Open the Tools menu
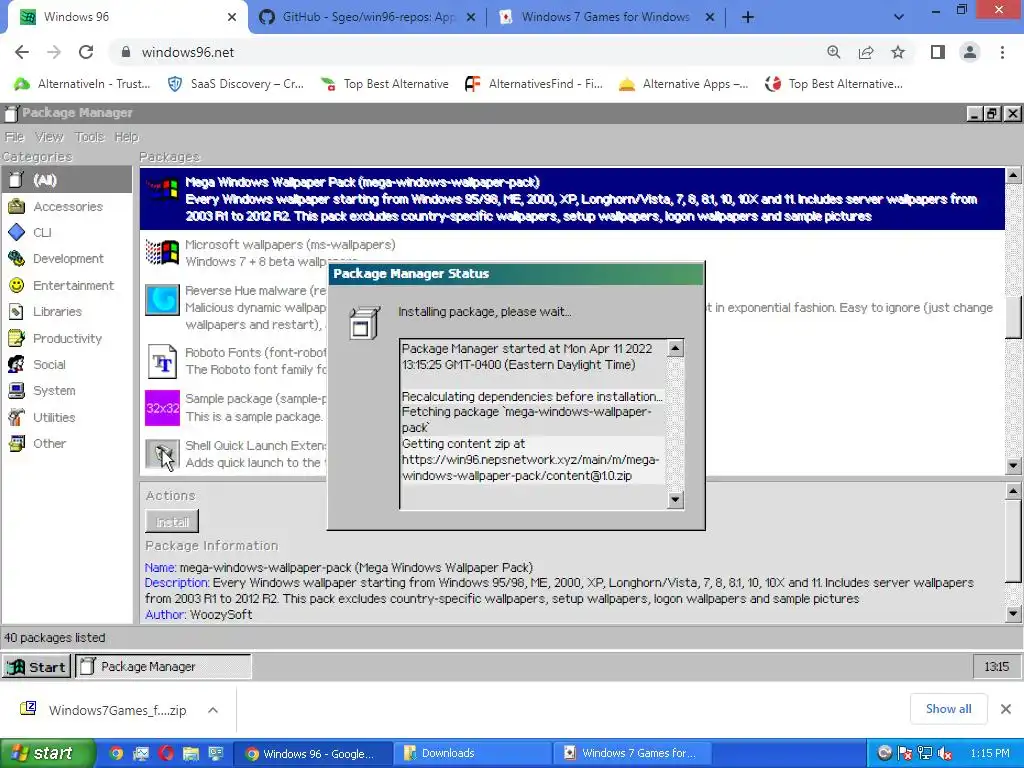The width and height of the screenshot is (1024, 768). click(x=89, y=136)
